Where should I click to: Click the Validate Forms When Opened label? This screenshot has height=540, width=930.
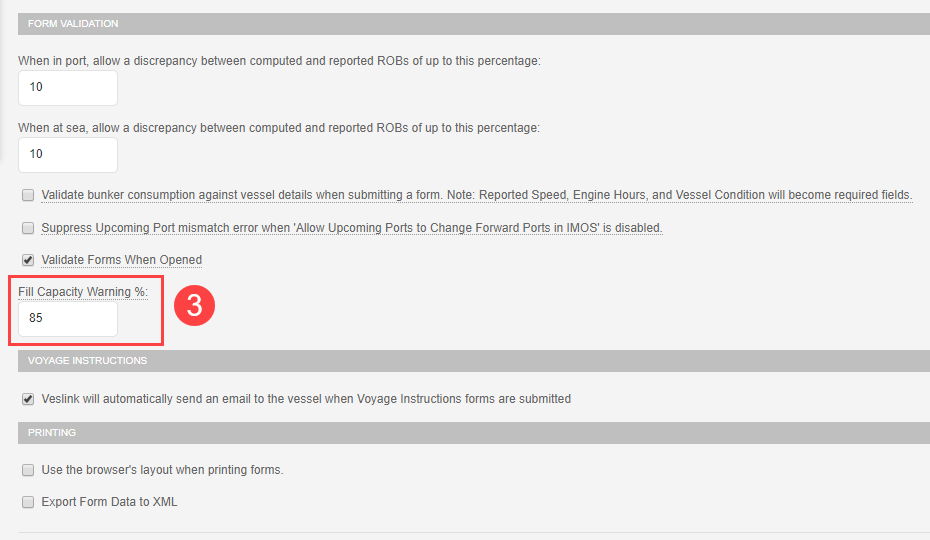click(x=121, y=260)
